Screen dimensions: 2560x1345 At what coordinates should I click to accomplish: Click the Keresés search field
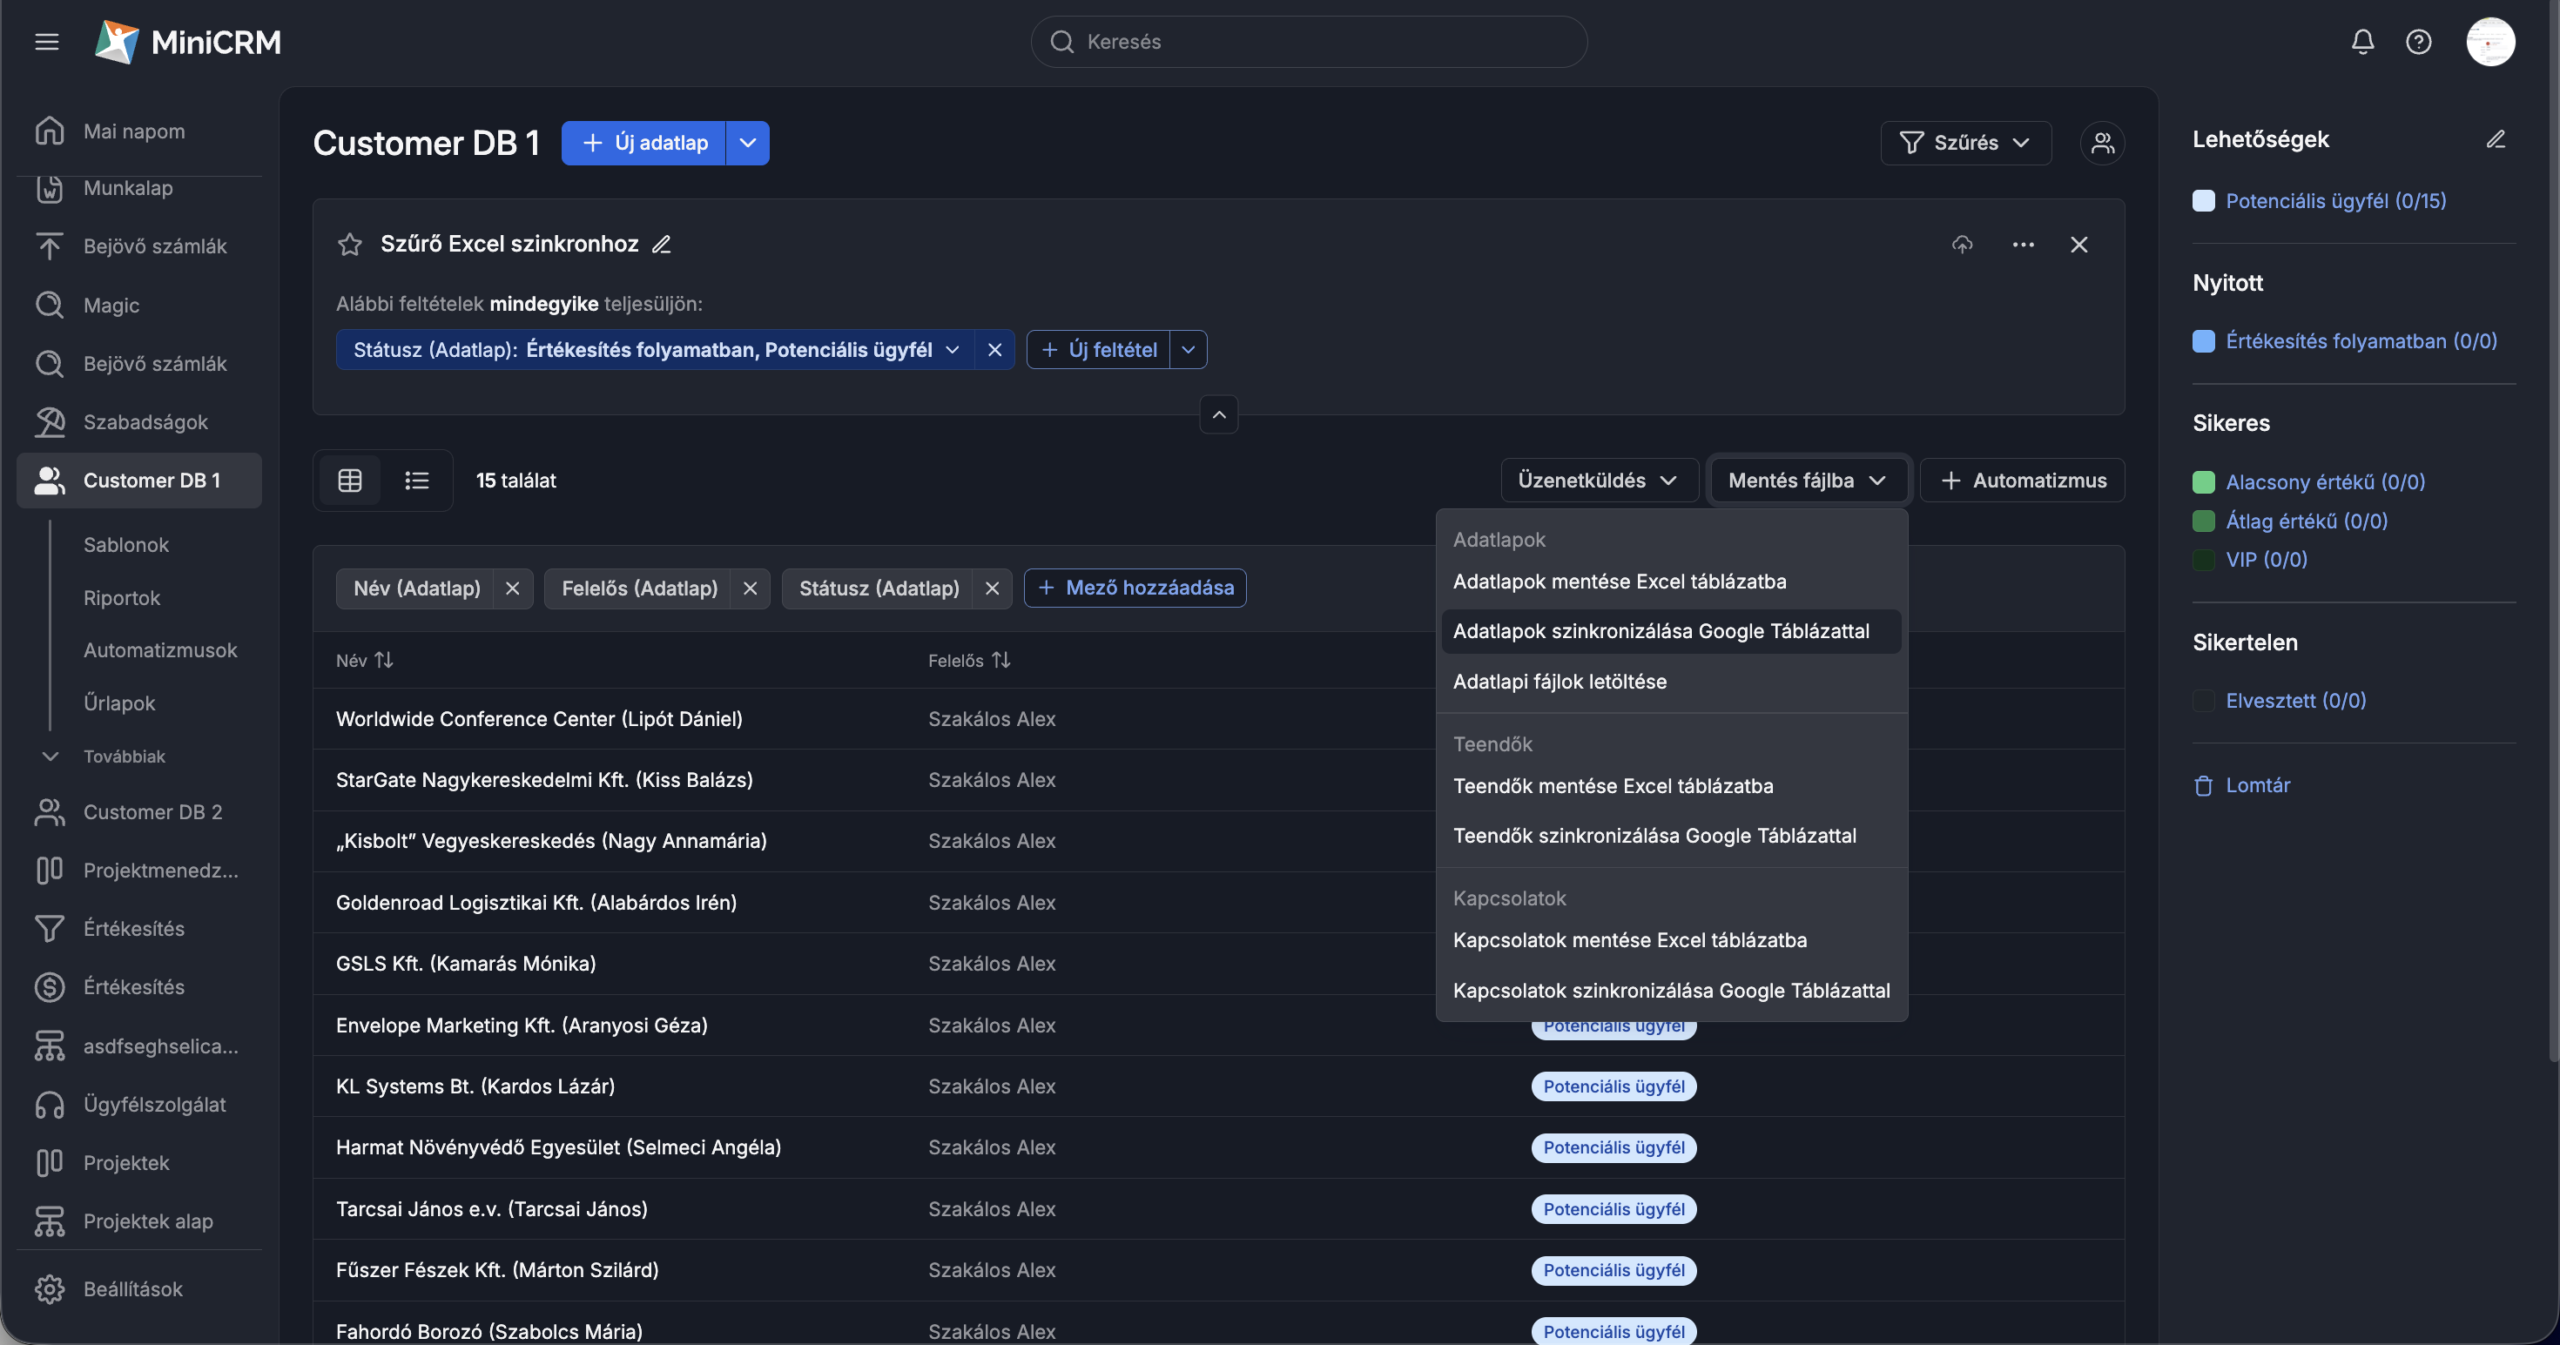1308,42
